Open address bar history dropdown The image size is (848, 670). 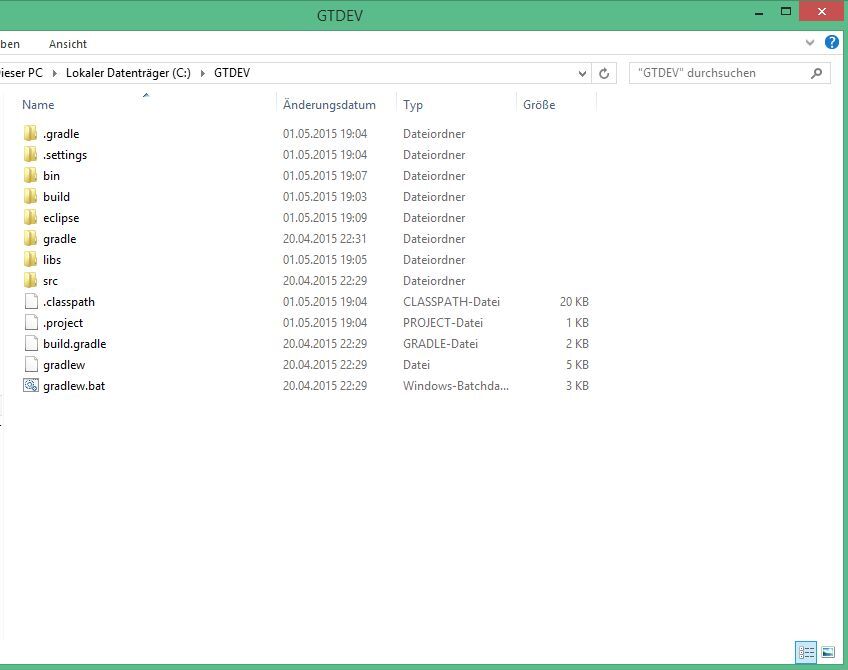click(582, 73)
